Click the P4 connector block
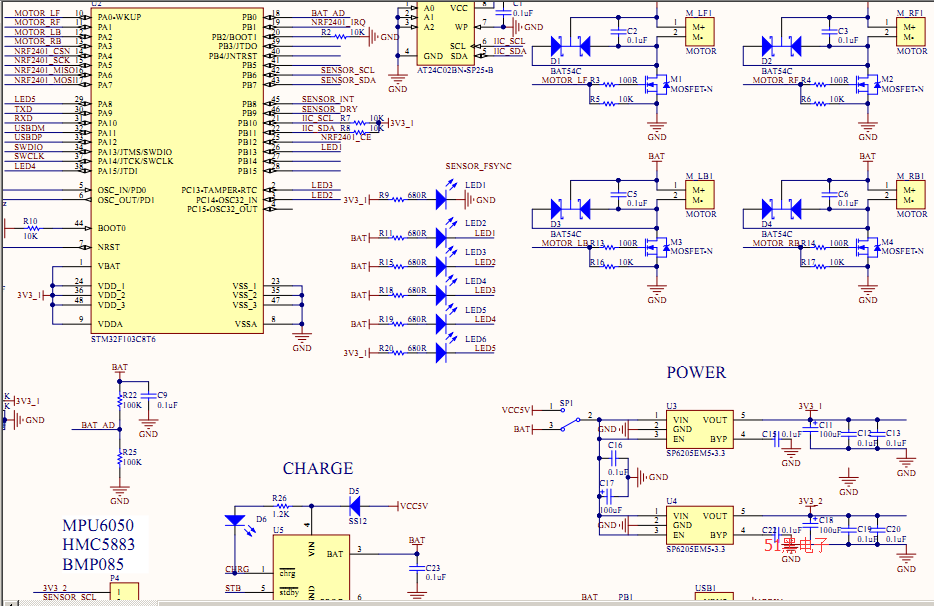934x606 pixels. coord(124,591)
